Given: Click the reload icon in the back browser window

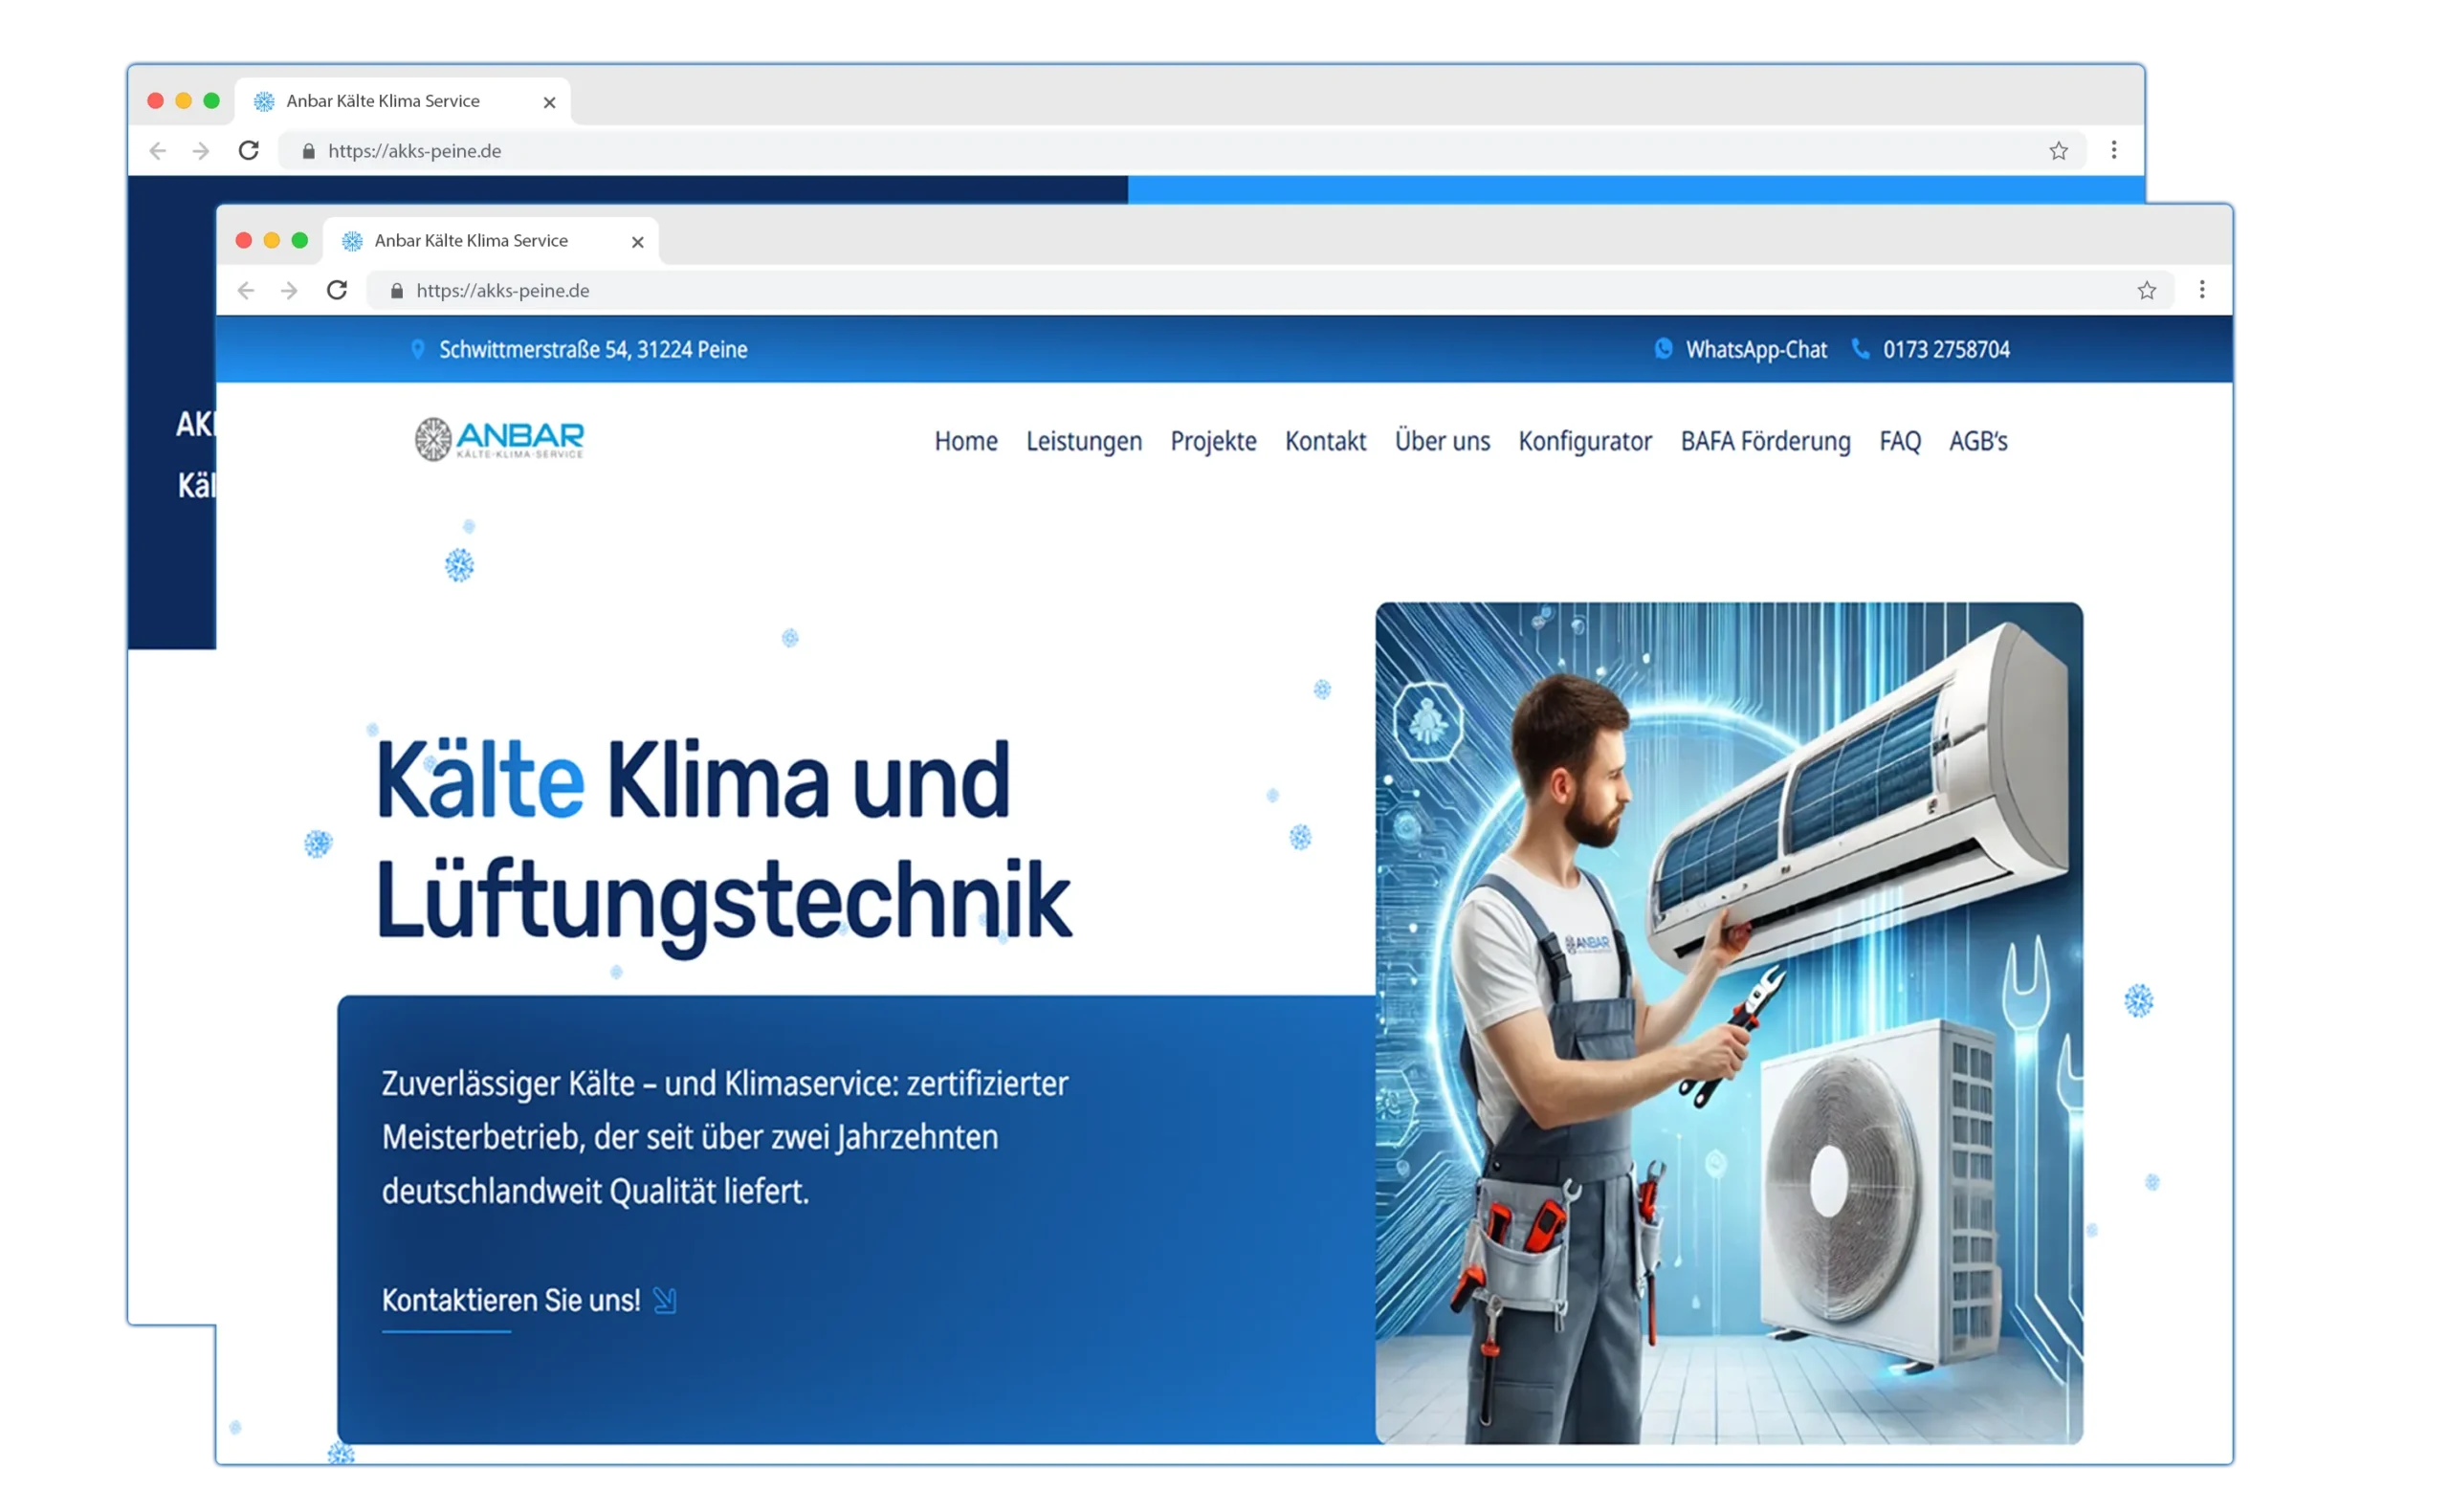Looking at the screenshot, I should coord(249,151).
